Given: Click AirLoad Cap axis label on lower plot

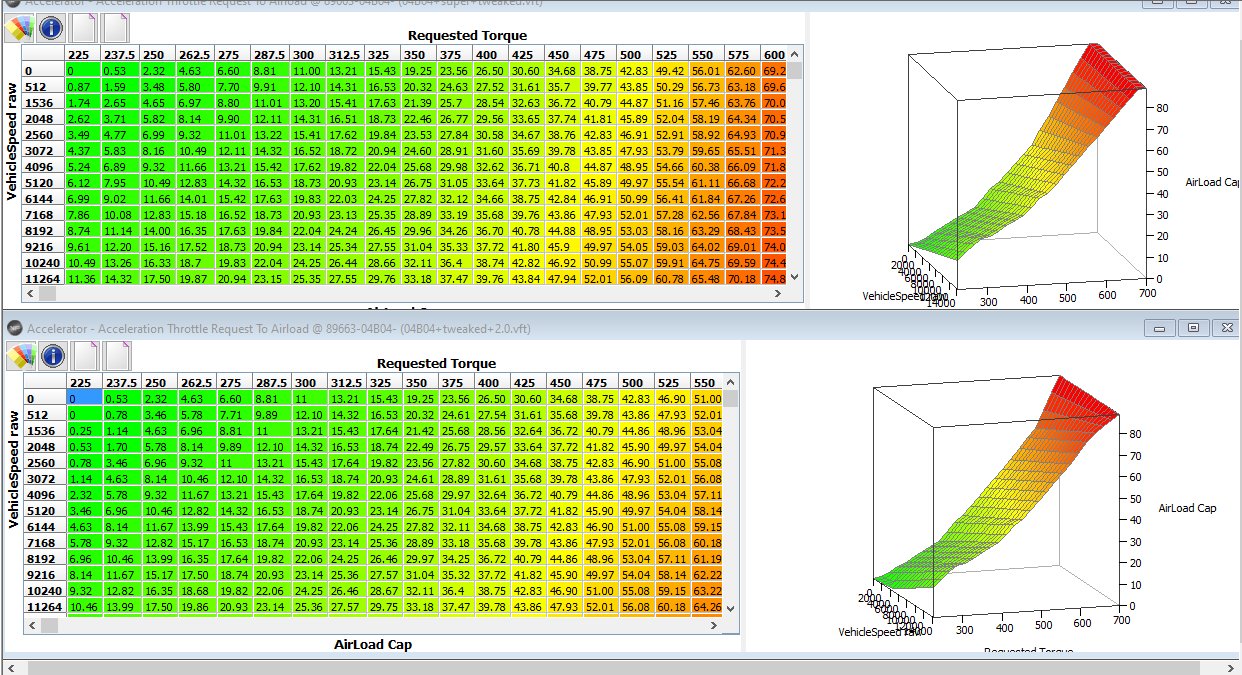Looking at the screenshot, I should (1187, 509).
